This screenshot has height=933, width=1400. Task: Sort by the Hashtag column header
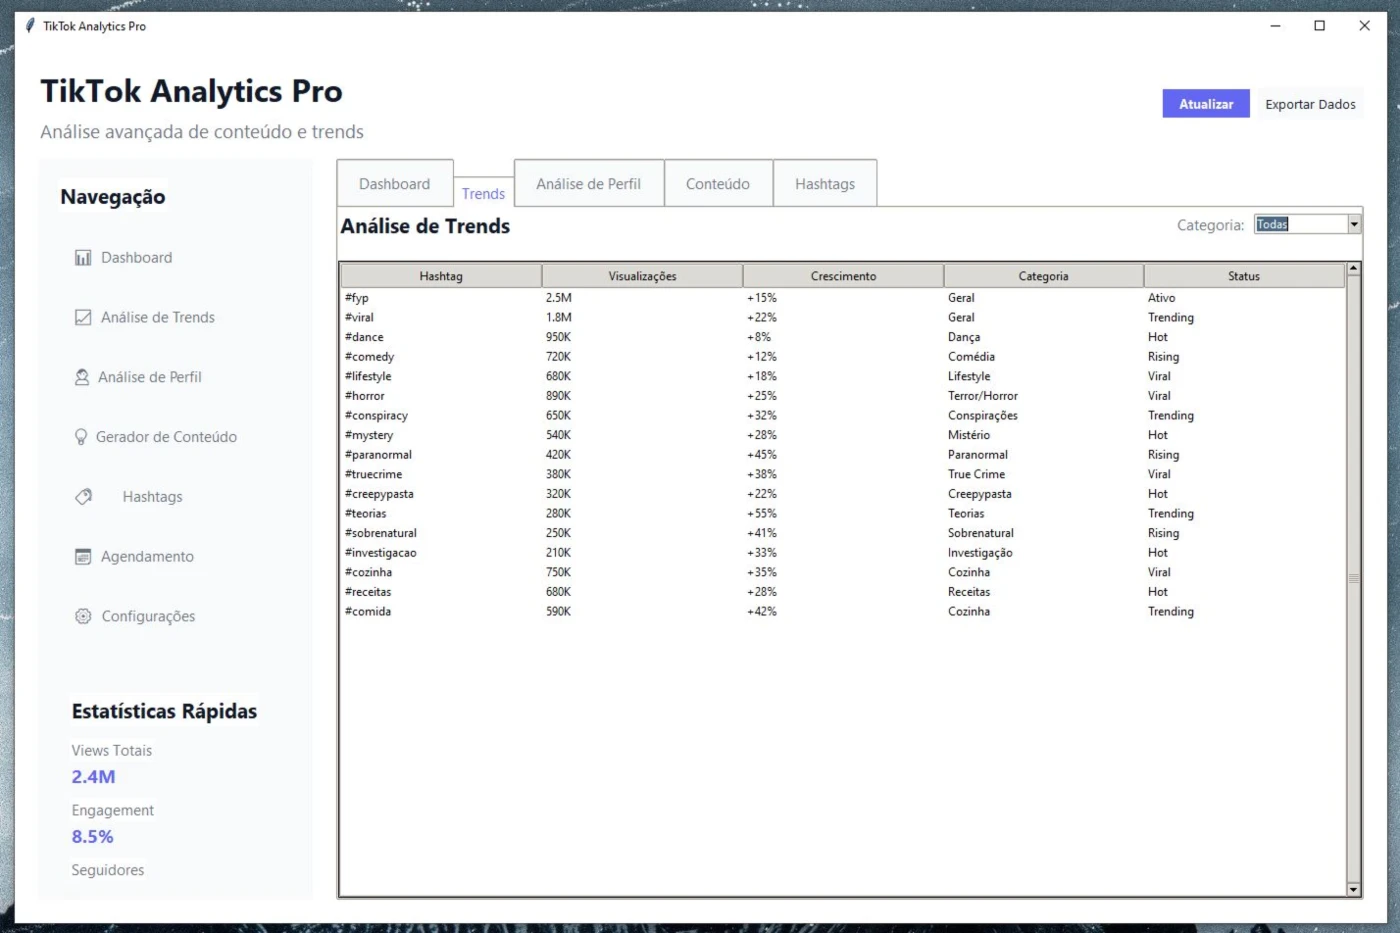[x=441, y=276]
